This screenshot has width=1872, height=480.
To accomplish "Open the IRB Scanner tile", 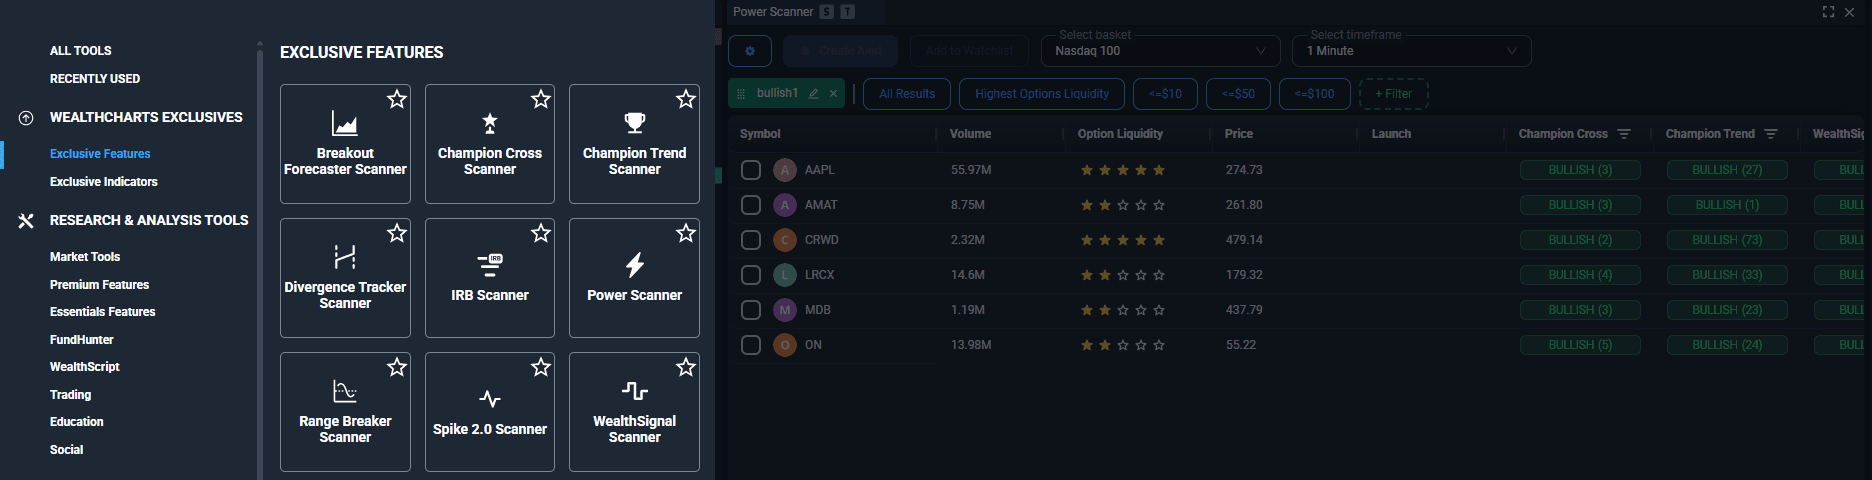I will [490, 278].
